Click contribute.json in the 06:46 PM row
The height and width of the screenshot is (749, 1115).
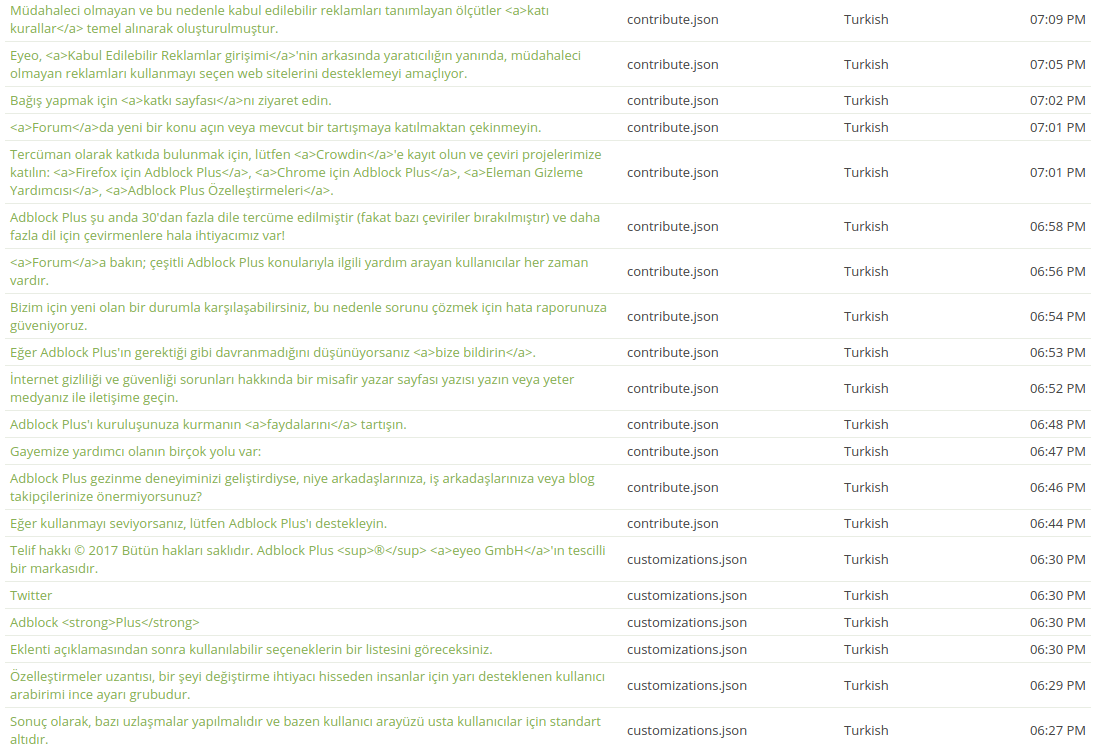[x=673, y=487]
